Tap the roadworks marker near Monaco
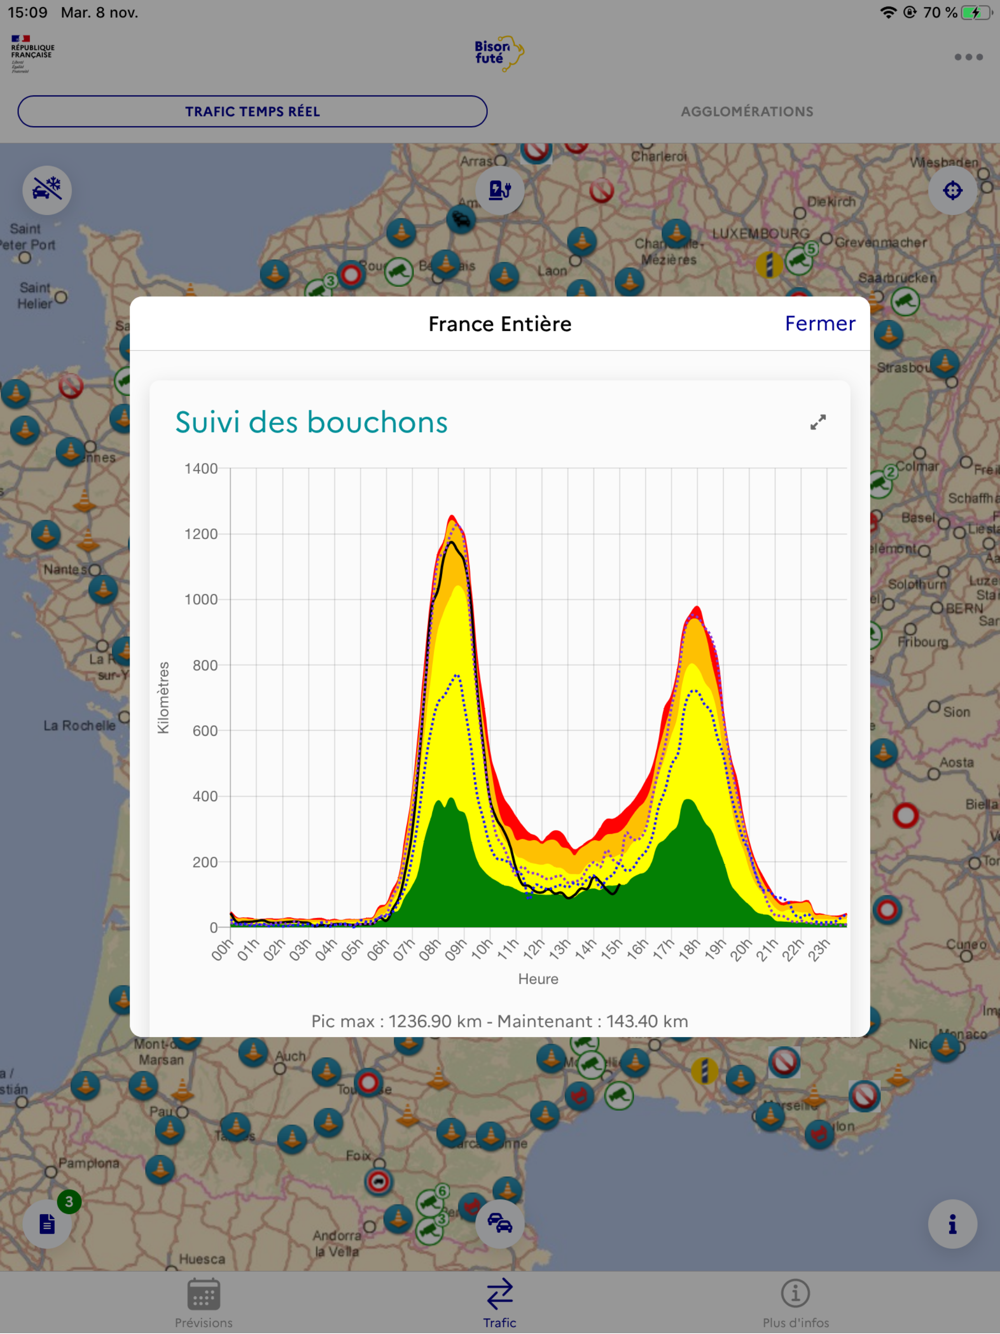Viewport: 1000px width, 1334px height. (944, 1047)
